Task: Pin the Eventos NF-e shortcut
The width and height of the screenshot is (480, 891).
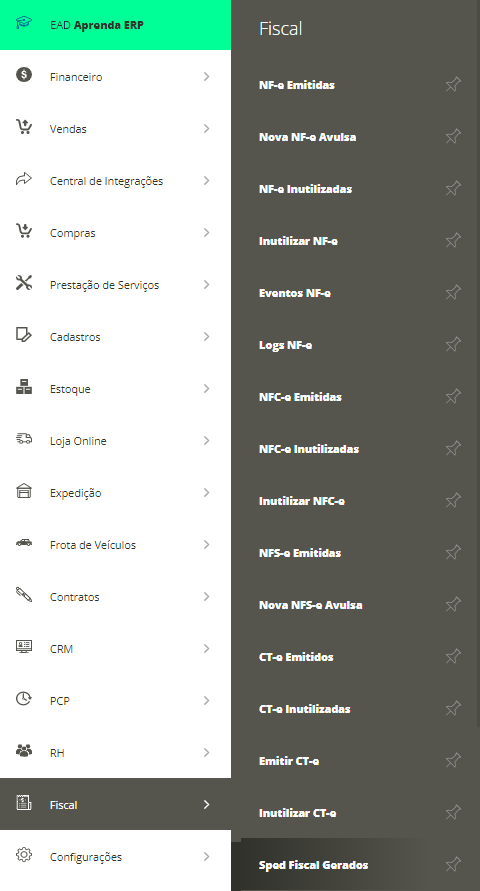Action: [x=453, y=293]
